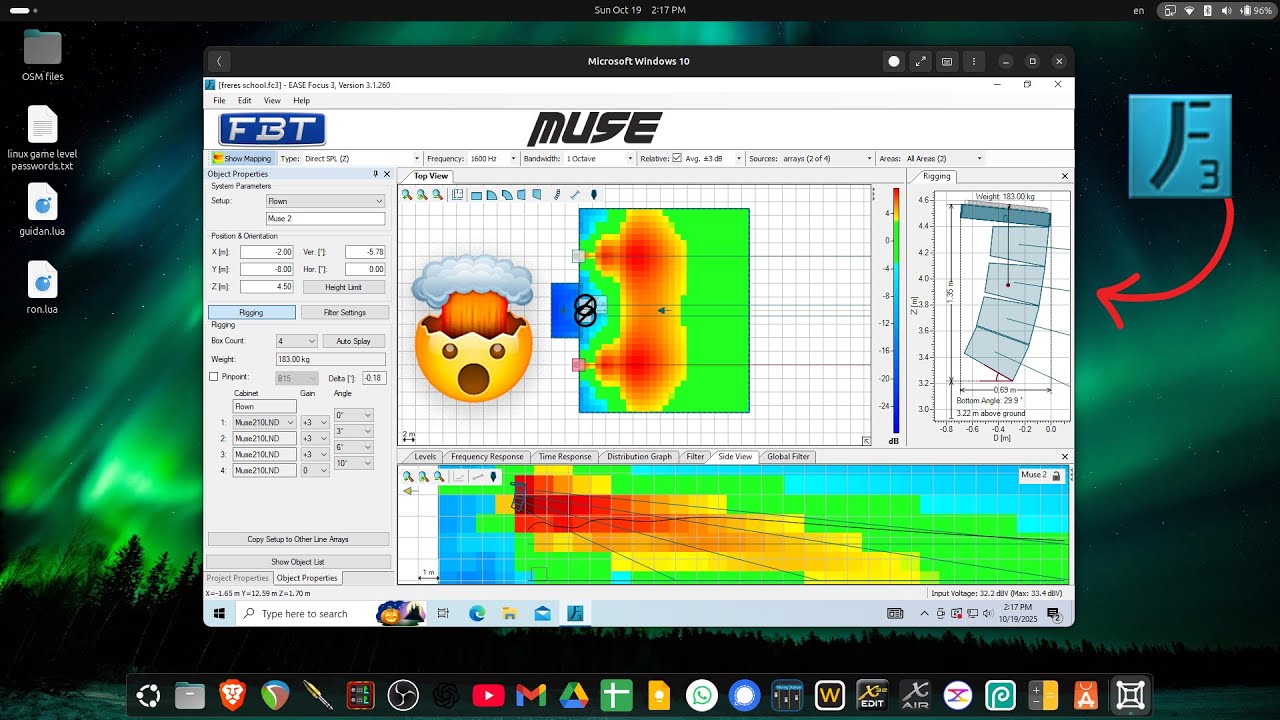Toggle Show Mapping button

click(241, 158)
